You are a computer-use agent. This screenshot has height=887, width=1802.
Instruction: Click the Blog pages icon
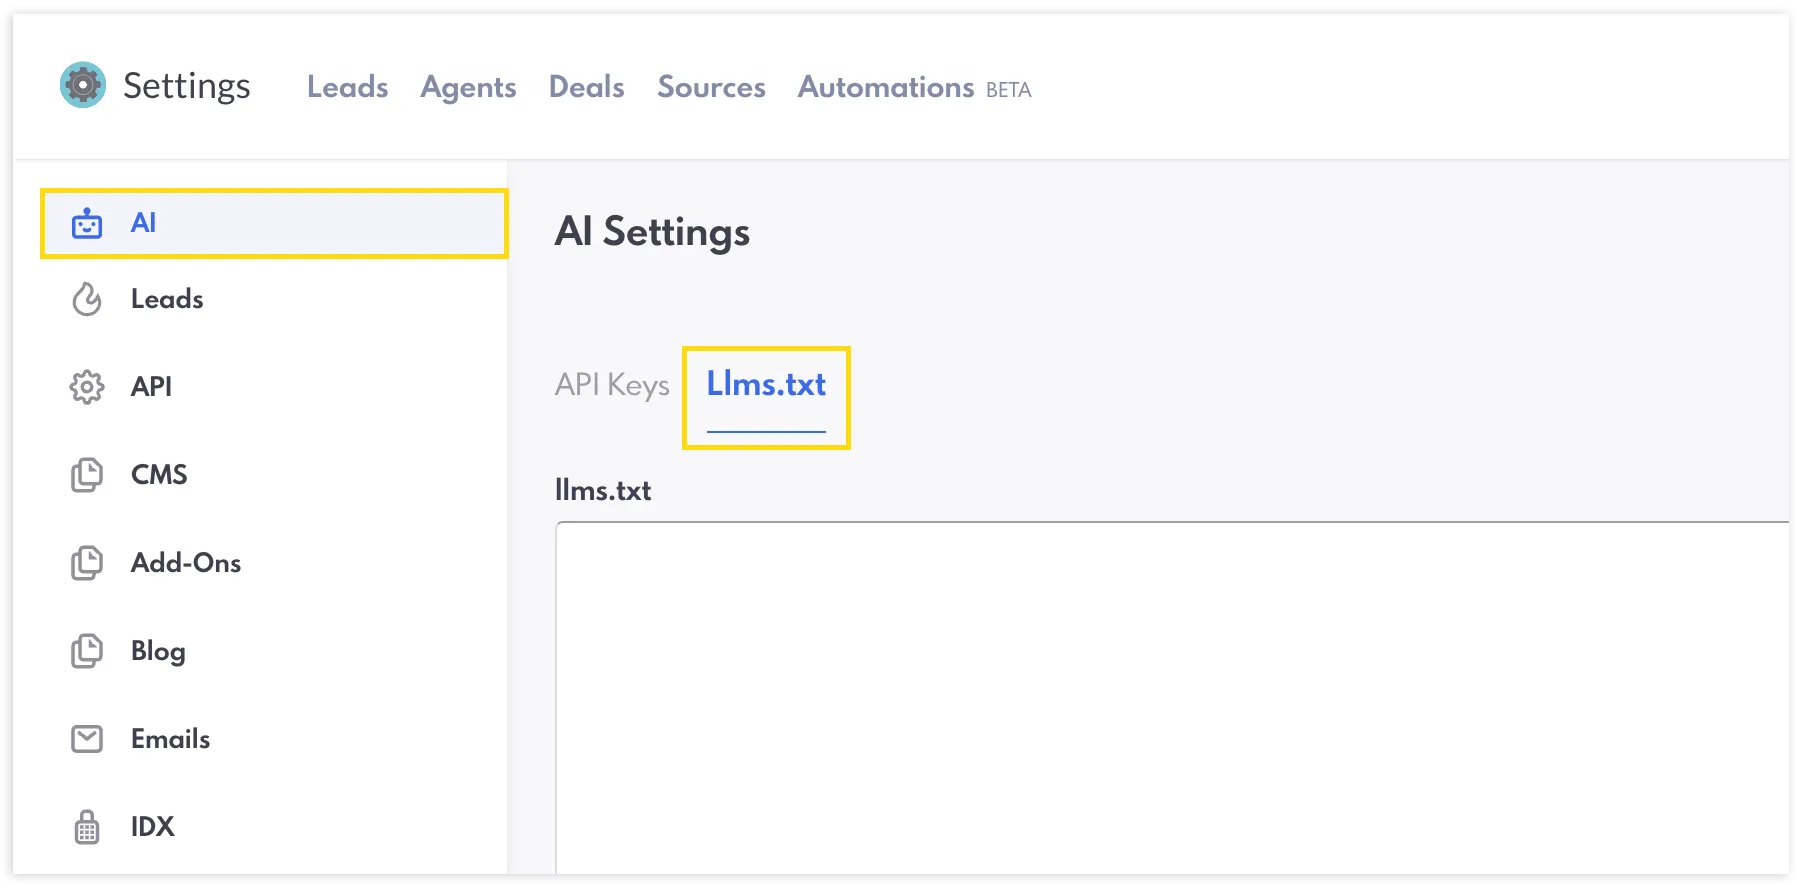pyautogui.click(x=87, y=651)
